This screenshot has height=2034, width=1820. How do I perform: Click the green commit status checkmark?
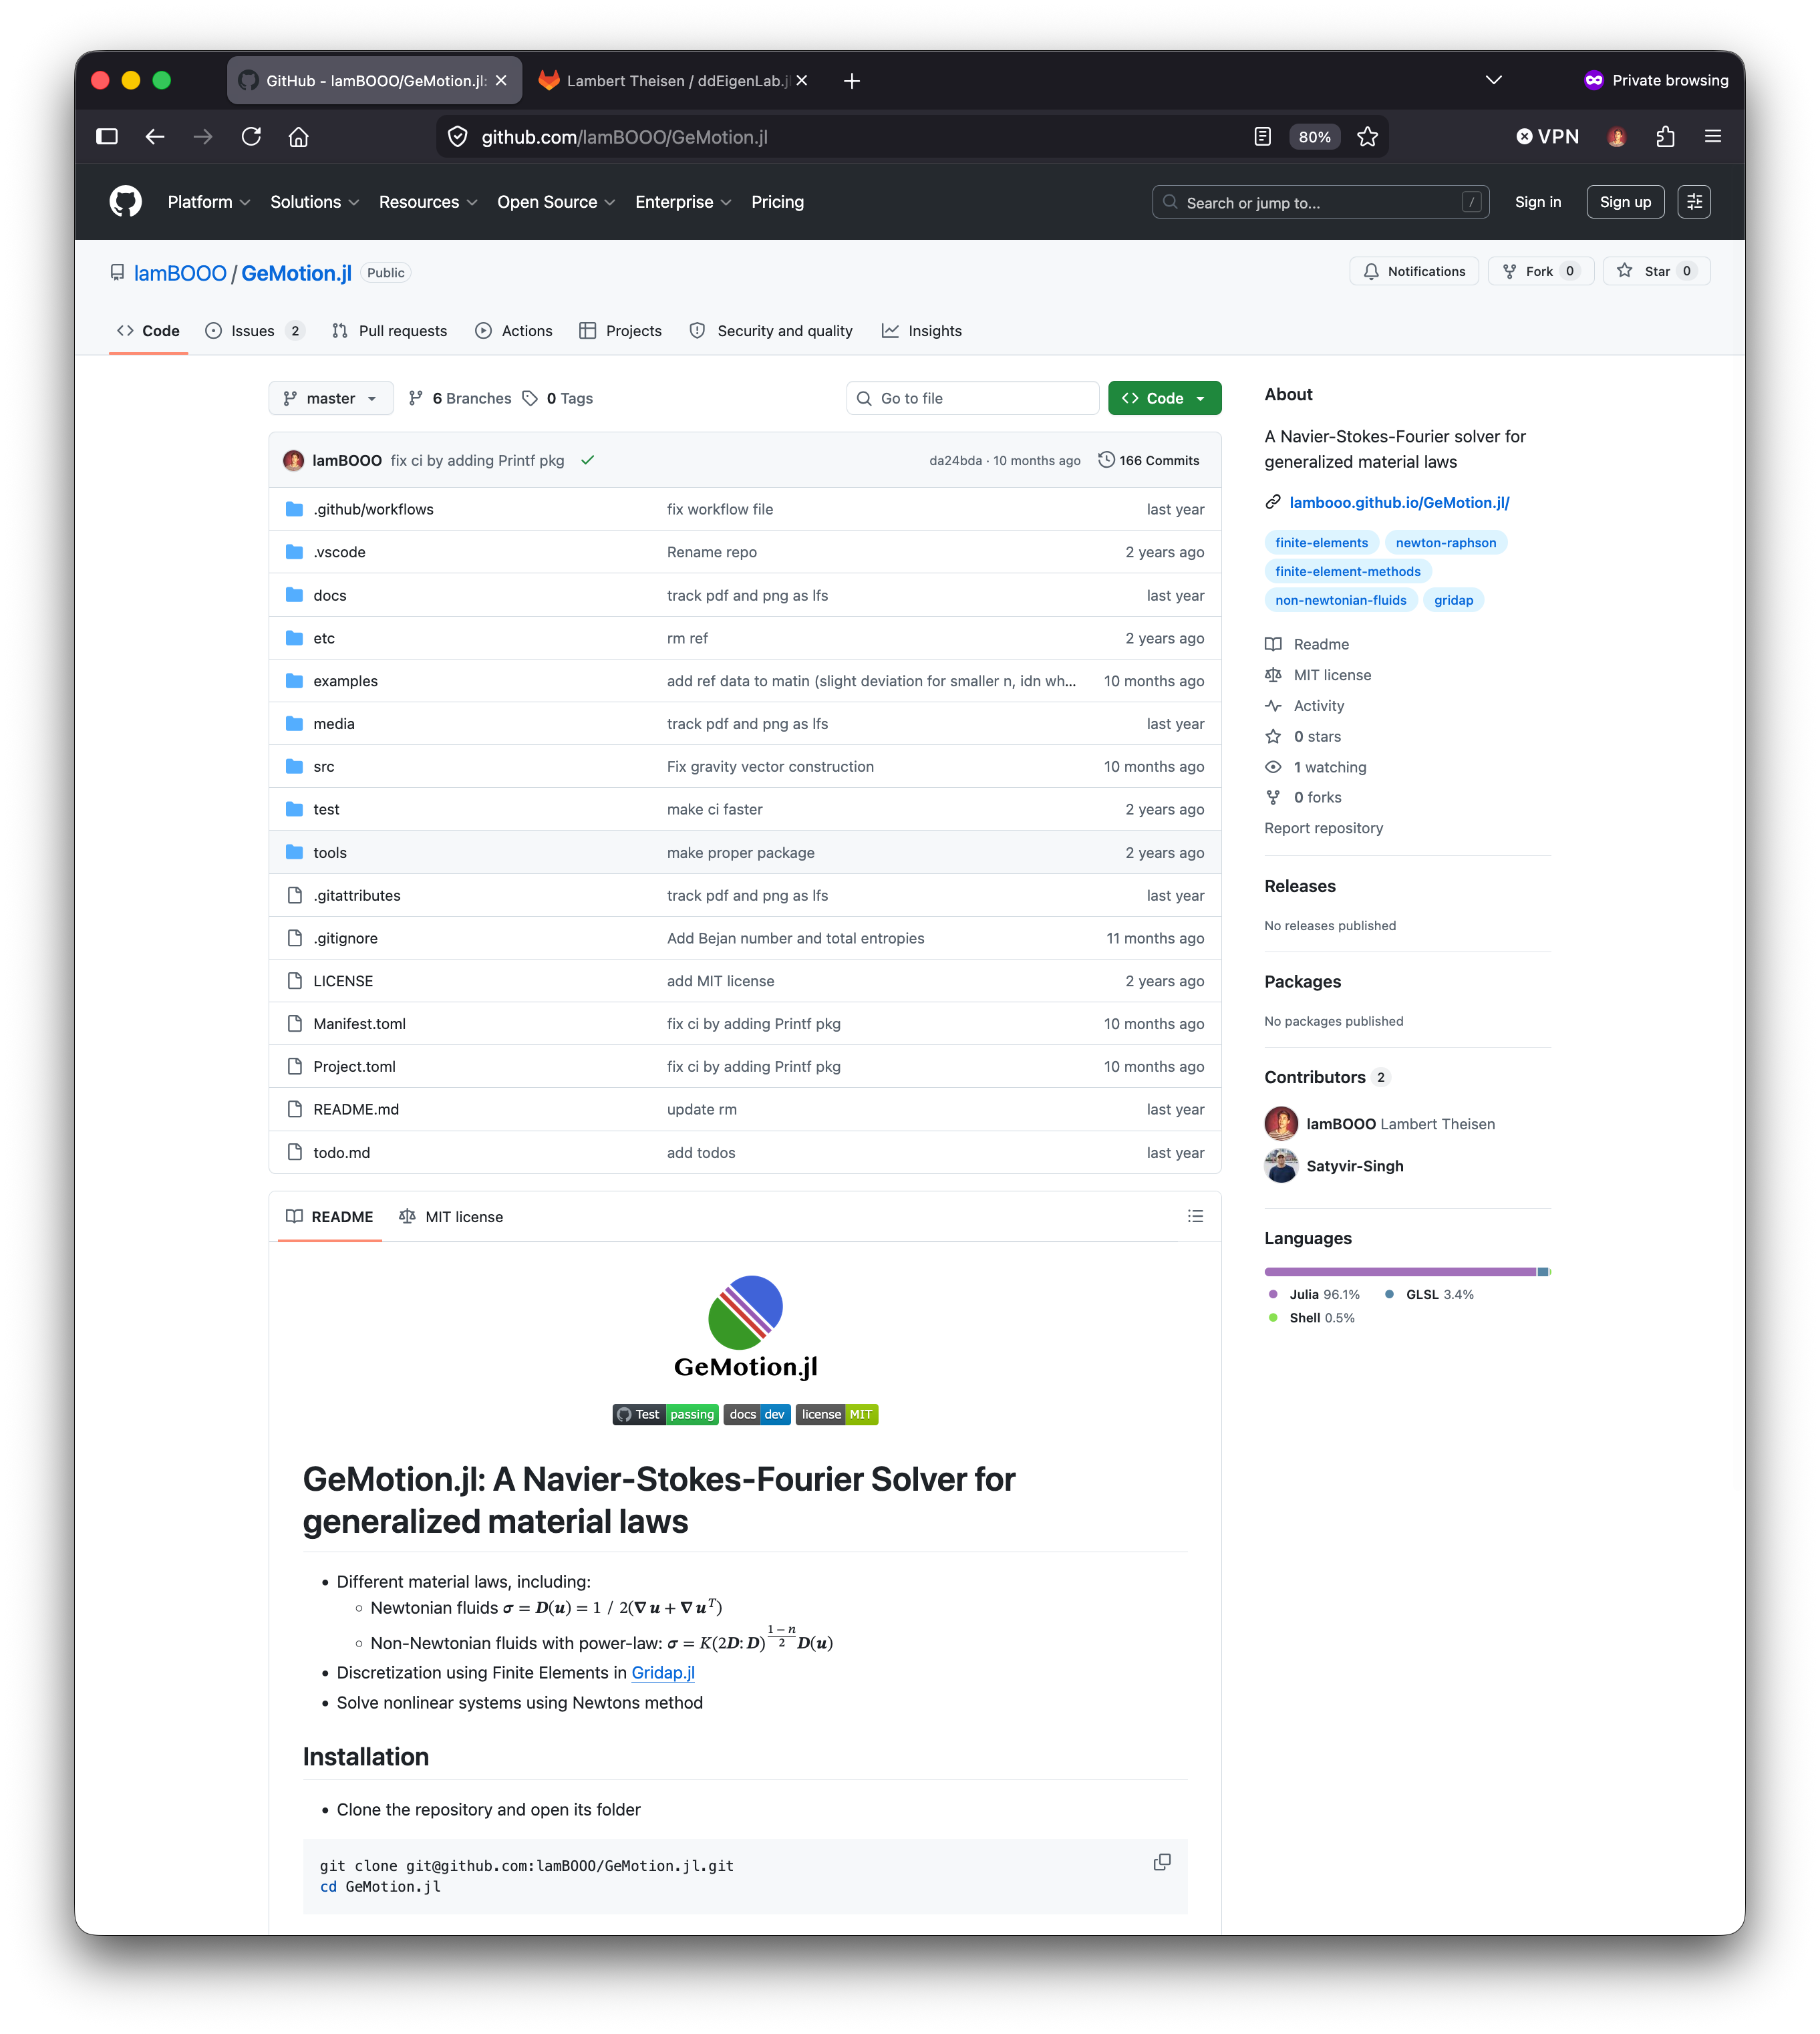pos(588,460)
